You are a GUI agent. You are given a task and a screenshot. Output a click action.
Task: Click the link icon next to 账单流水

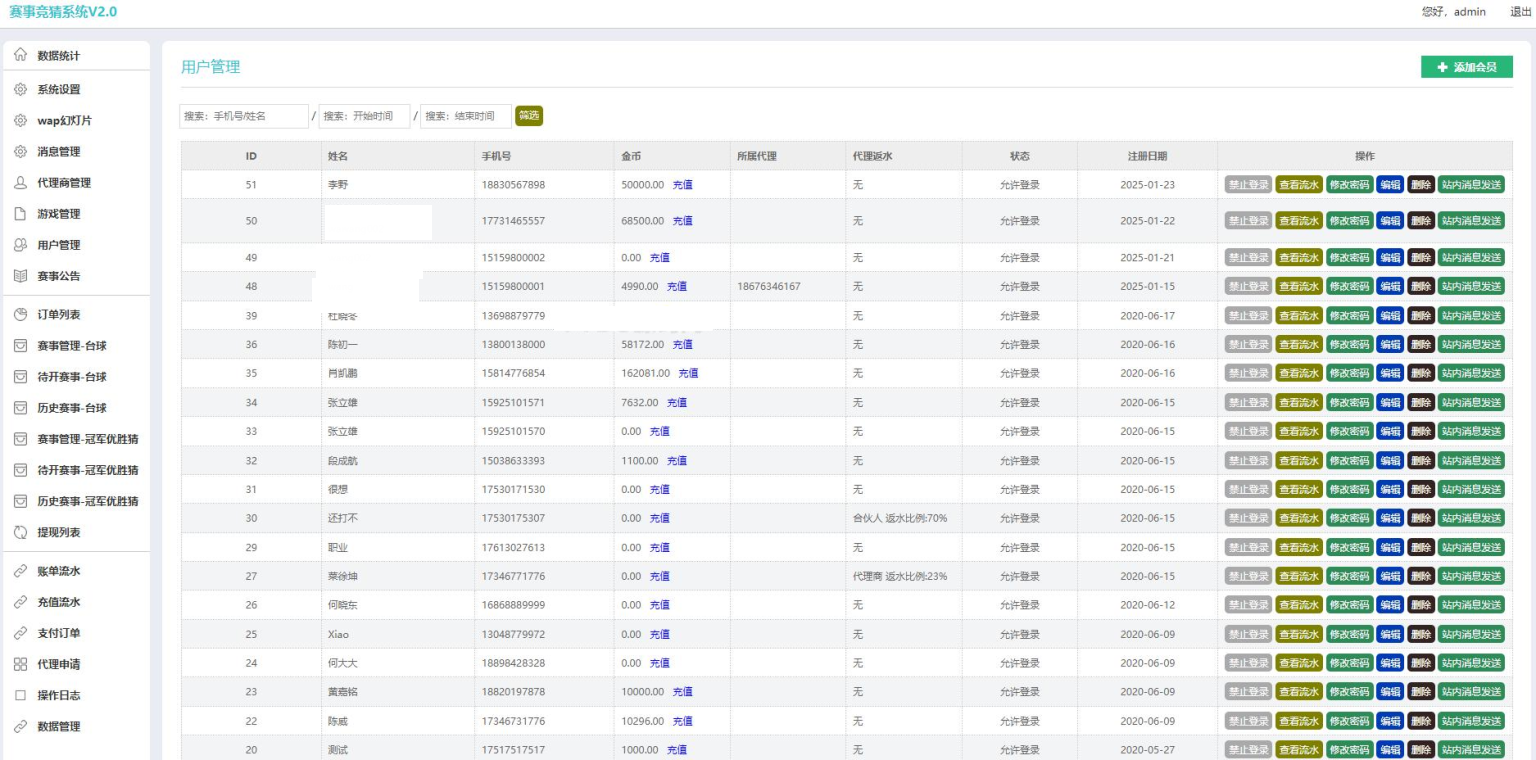[20, 571]
